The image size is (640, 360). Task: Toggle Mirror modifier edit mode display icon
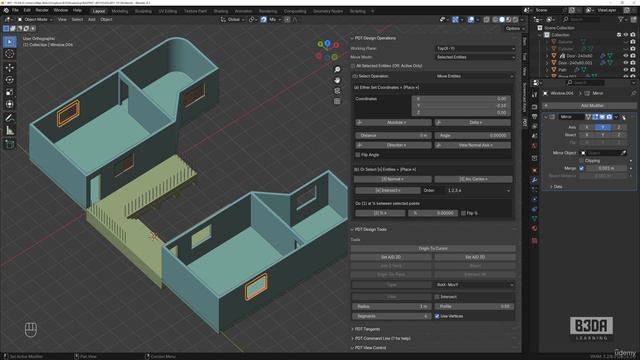(x=595, y=117)
